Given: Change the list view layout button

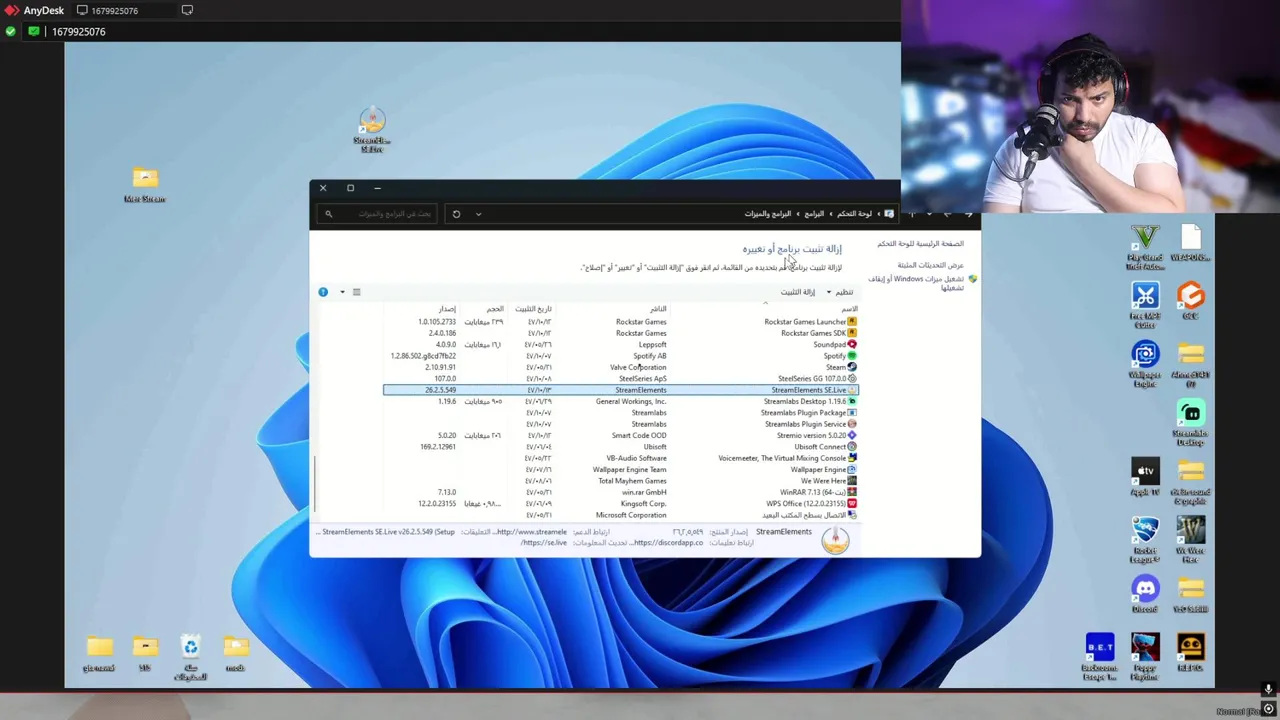Looking at the screenshot, I should [356, 292].
